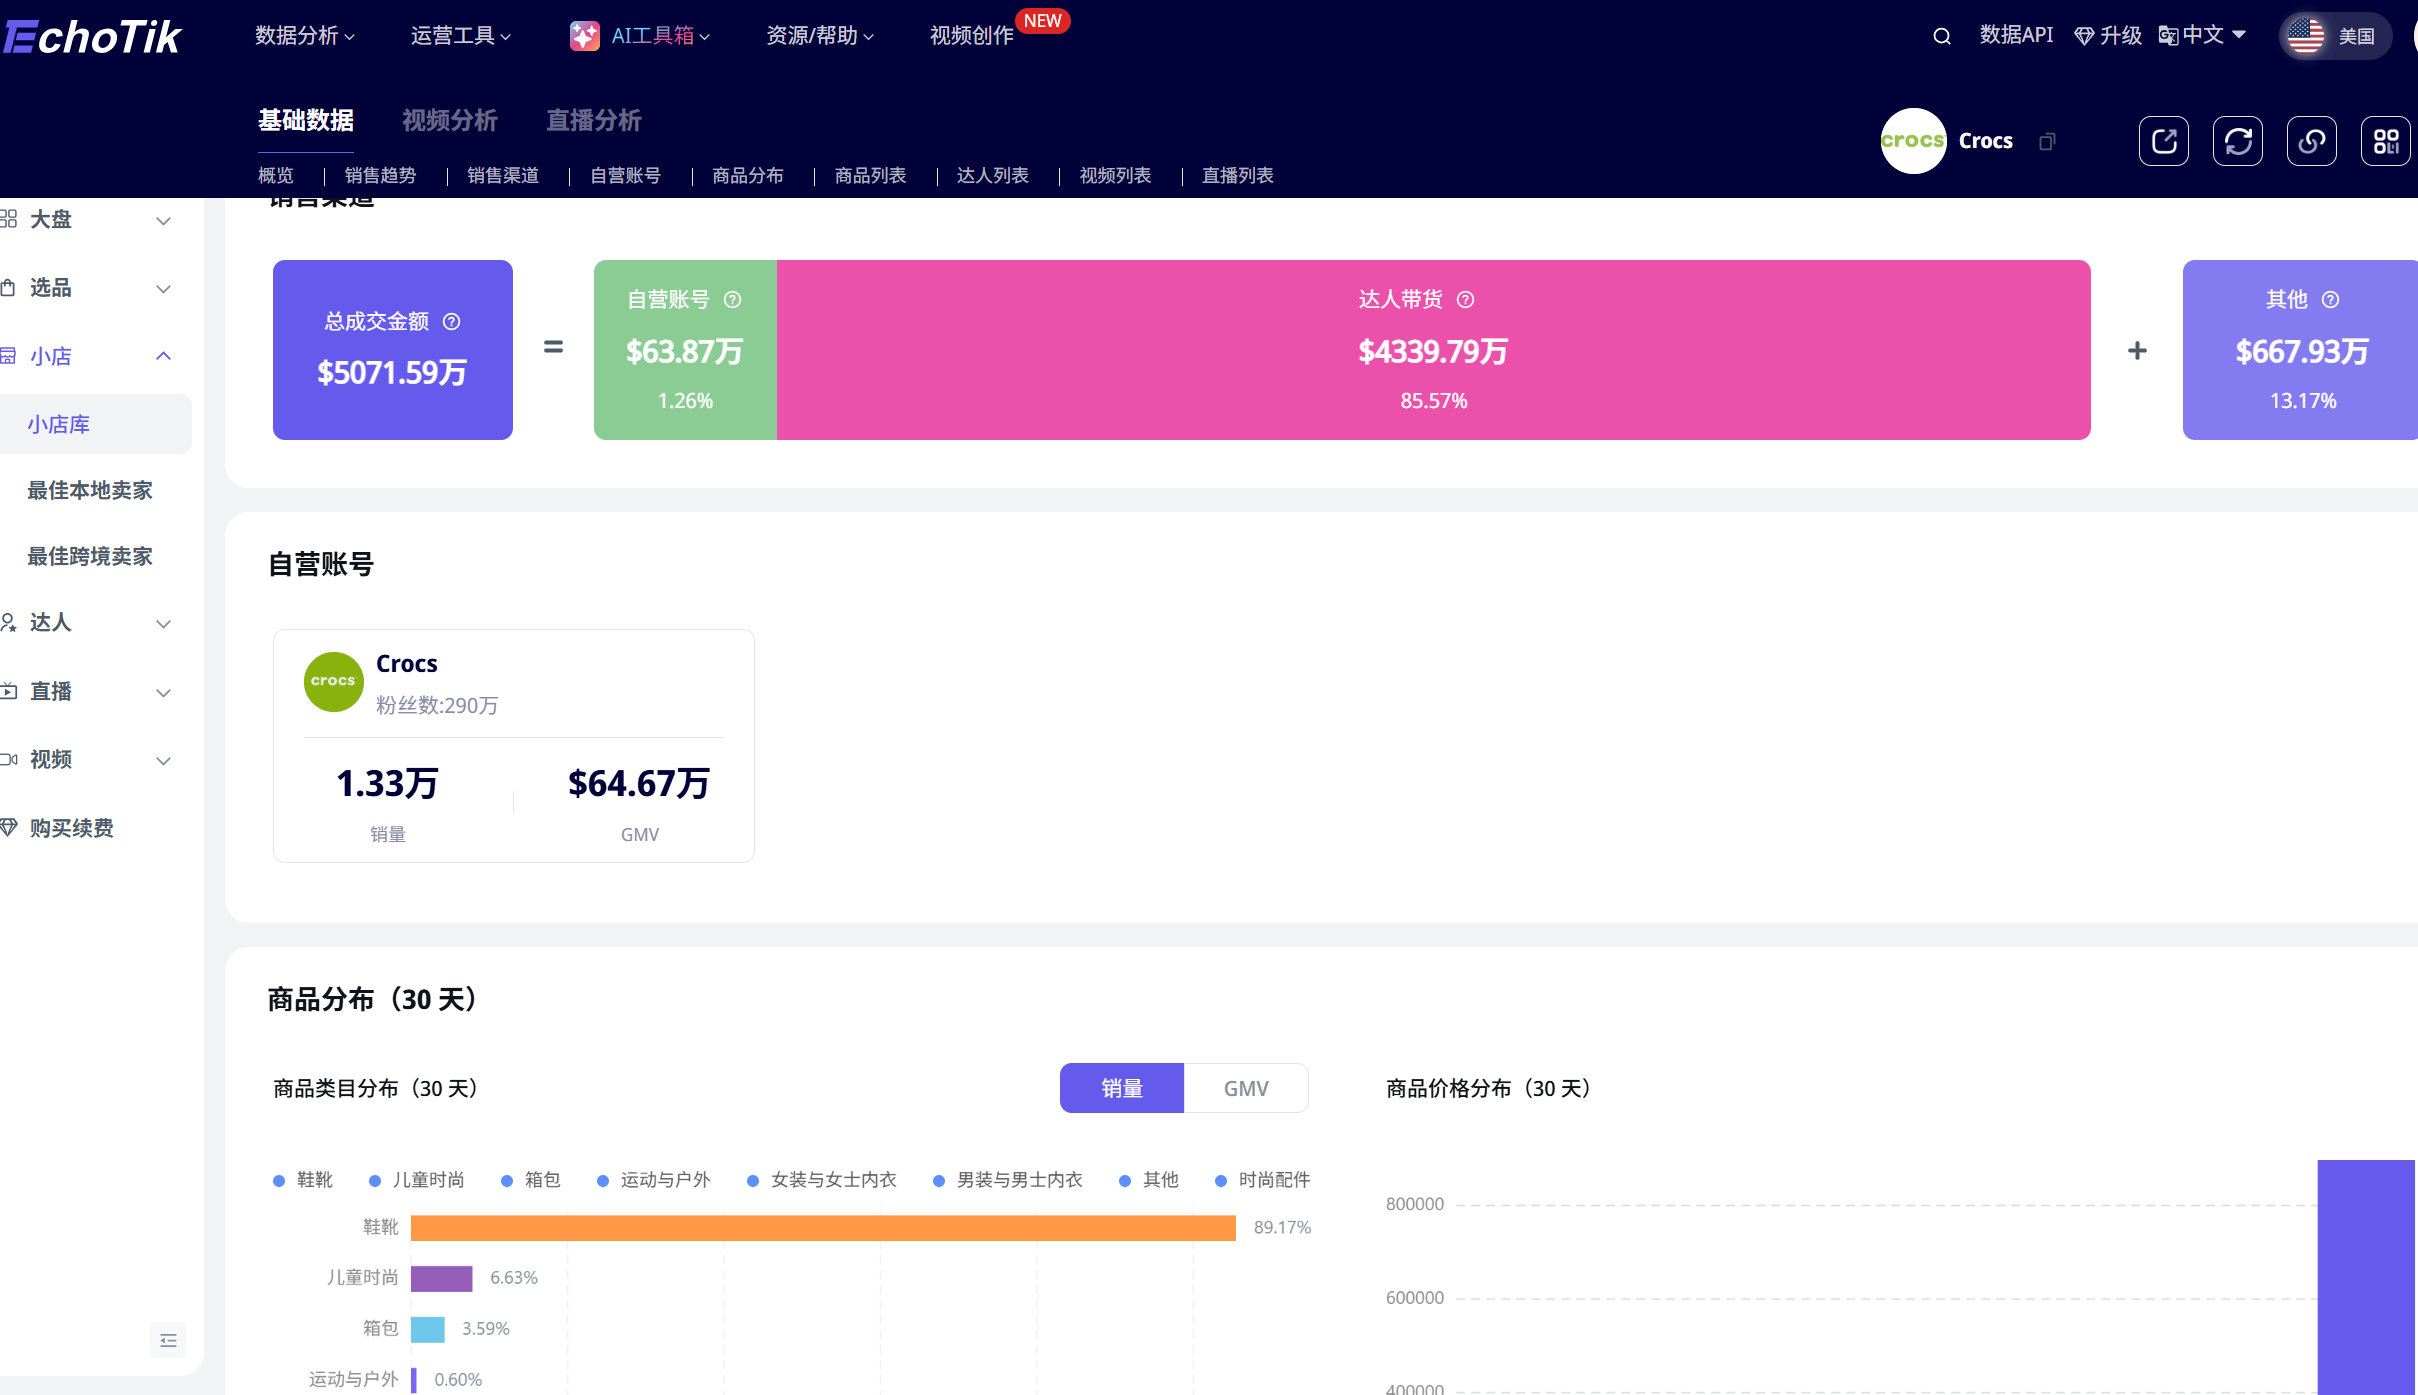Open the 数据分析 dropdown menu
The image size is (2418, 1395).
tap(303, 35)
